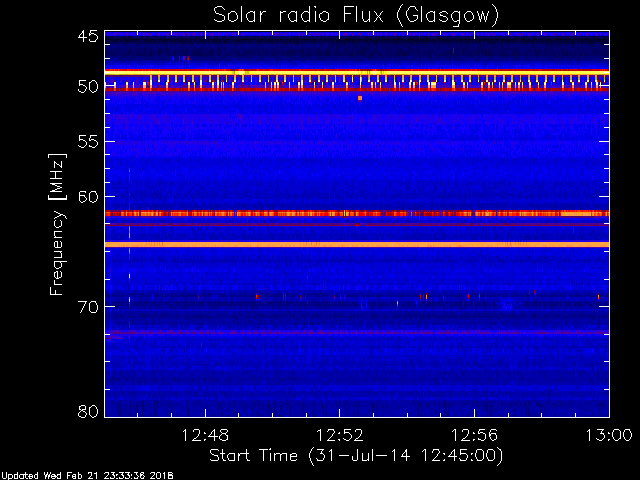The height and width of the screenshot is (480, 640).
Task: Select the 12:52 time tick label
Action: click(340, 435)
